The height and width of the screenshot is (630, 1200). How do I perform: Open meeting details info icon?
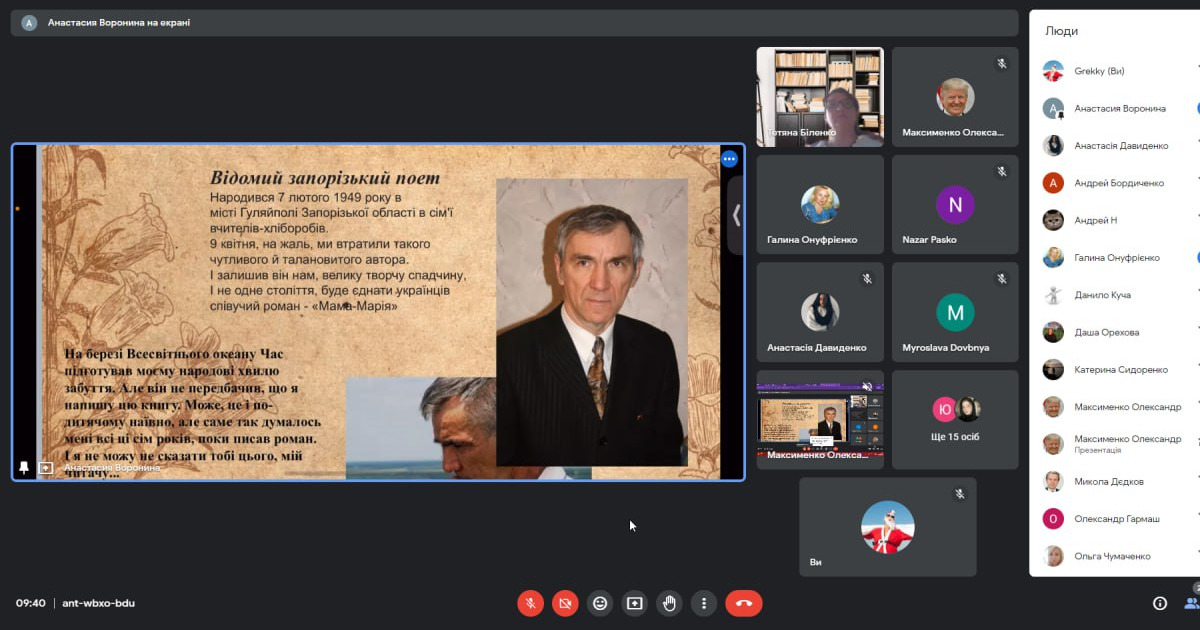tap(1160, 603)
